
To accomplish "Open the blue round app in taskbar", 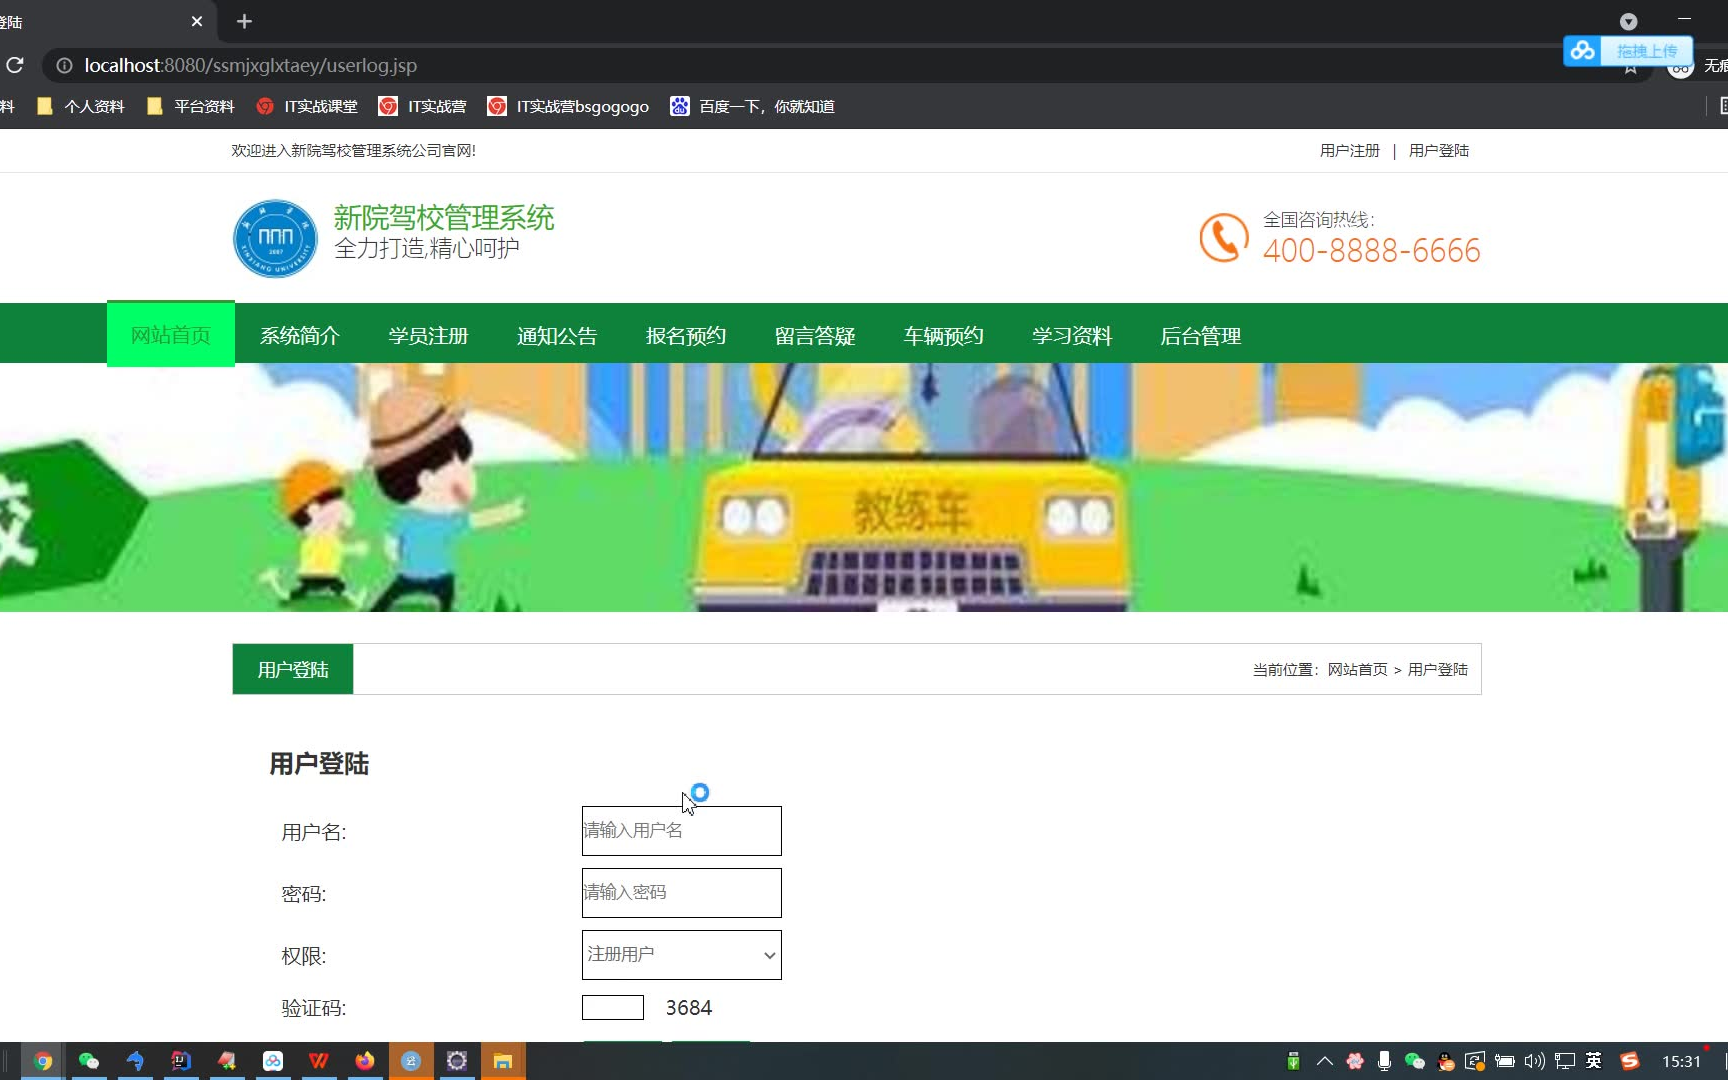I will pos(411,1061).
